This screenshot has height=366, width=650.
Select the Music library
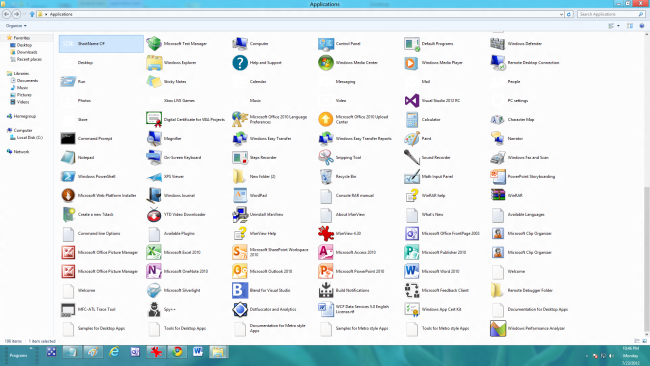pyautogui.click(x=22, y=87)
